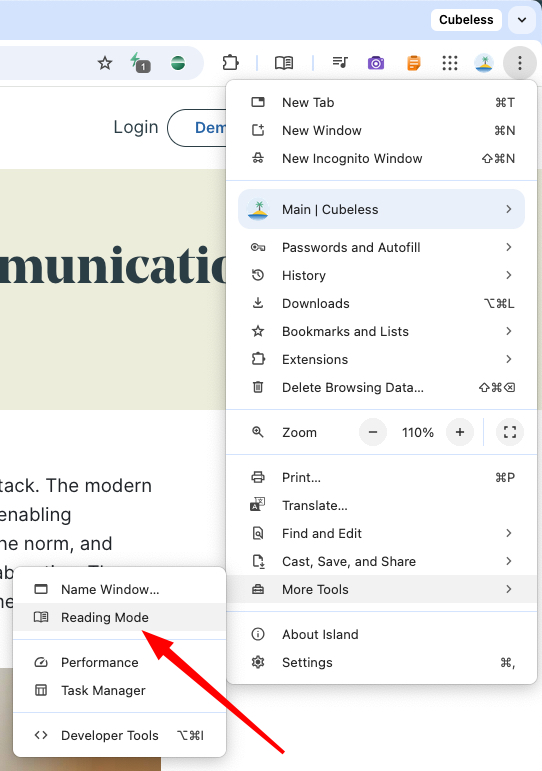Click the bookmark star icon in address bar
This screenshot has width=542, height=771.
(105, 63)
